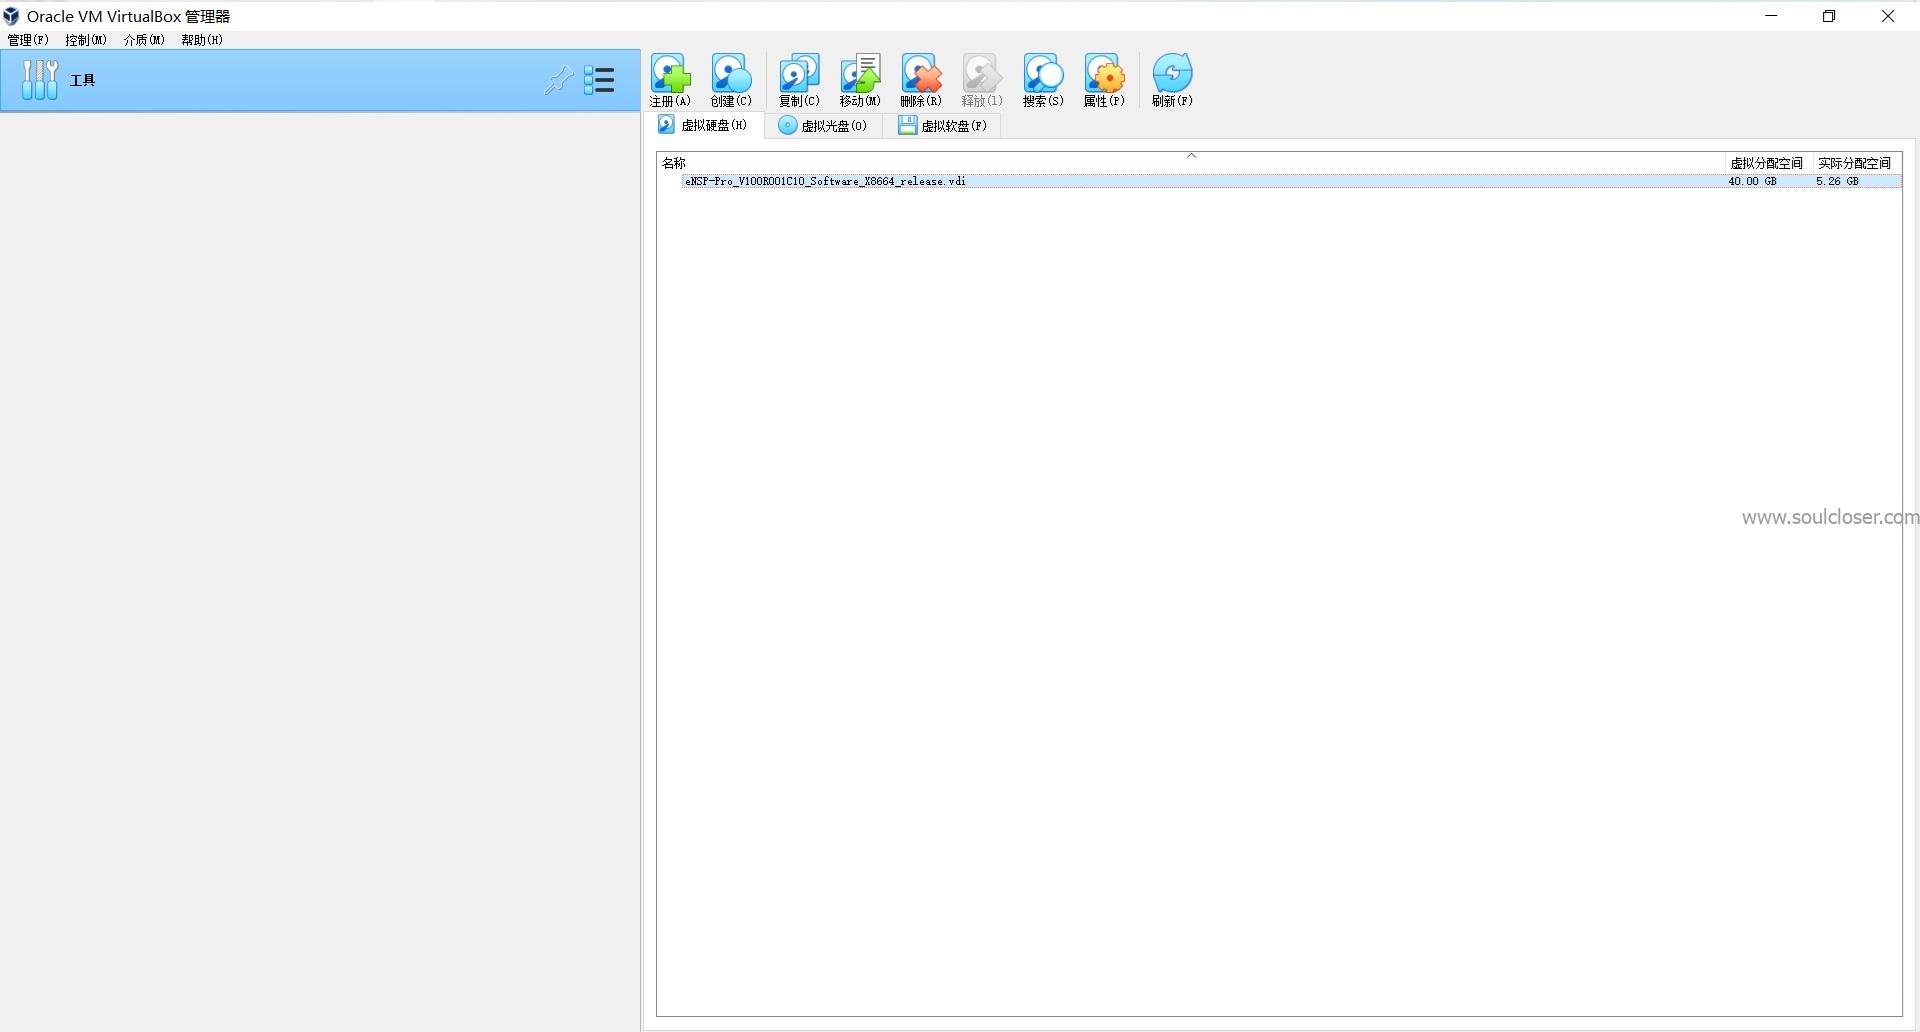Screen dimensions: 1920x1032
Task: Click the pin icon in 工具 row
Action: (558, 80)
